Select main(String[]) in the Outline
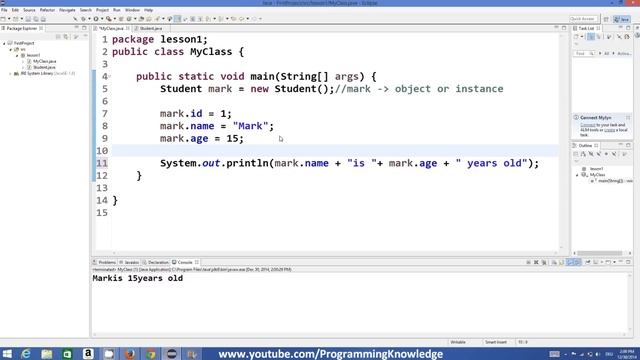The image size is (640, 360). point(611,181)
